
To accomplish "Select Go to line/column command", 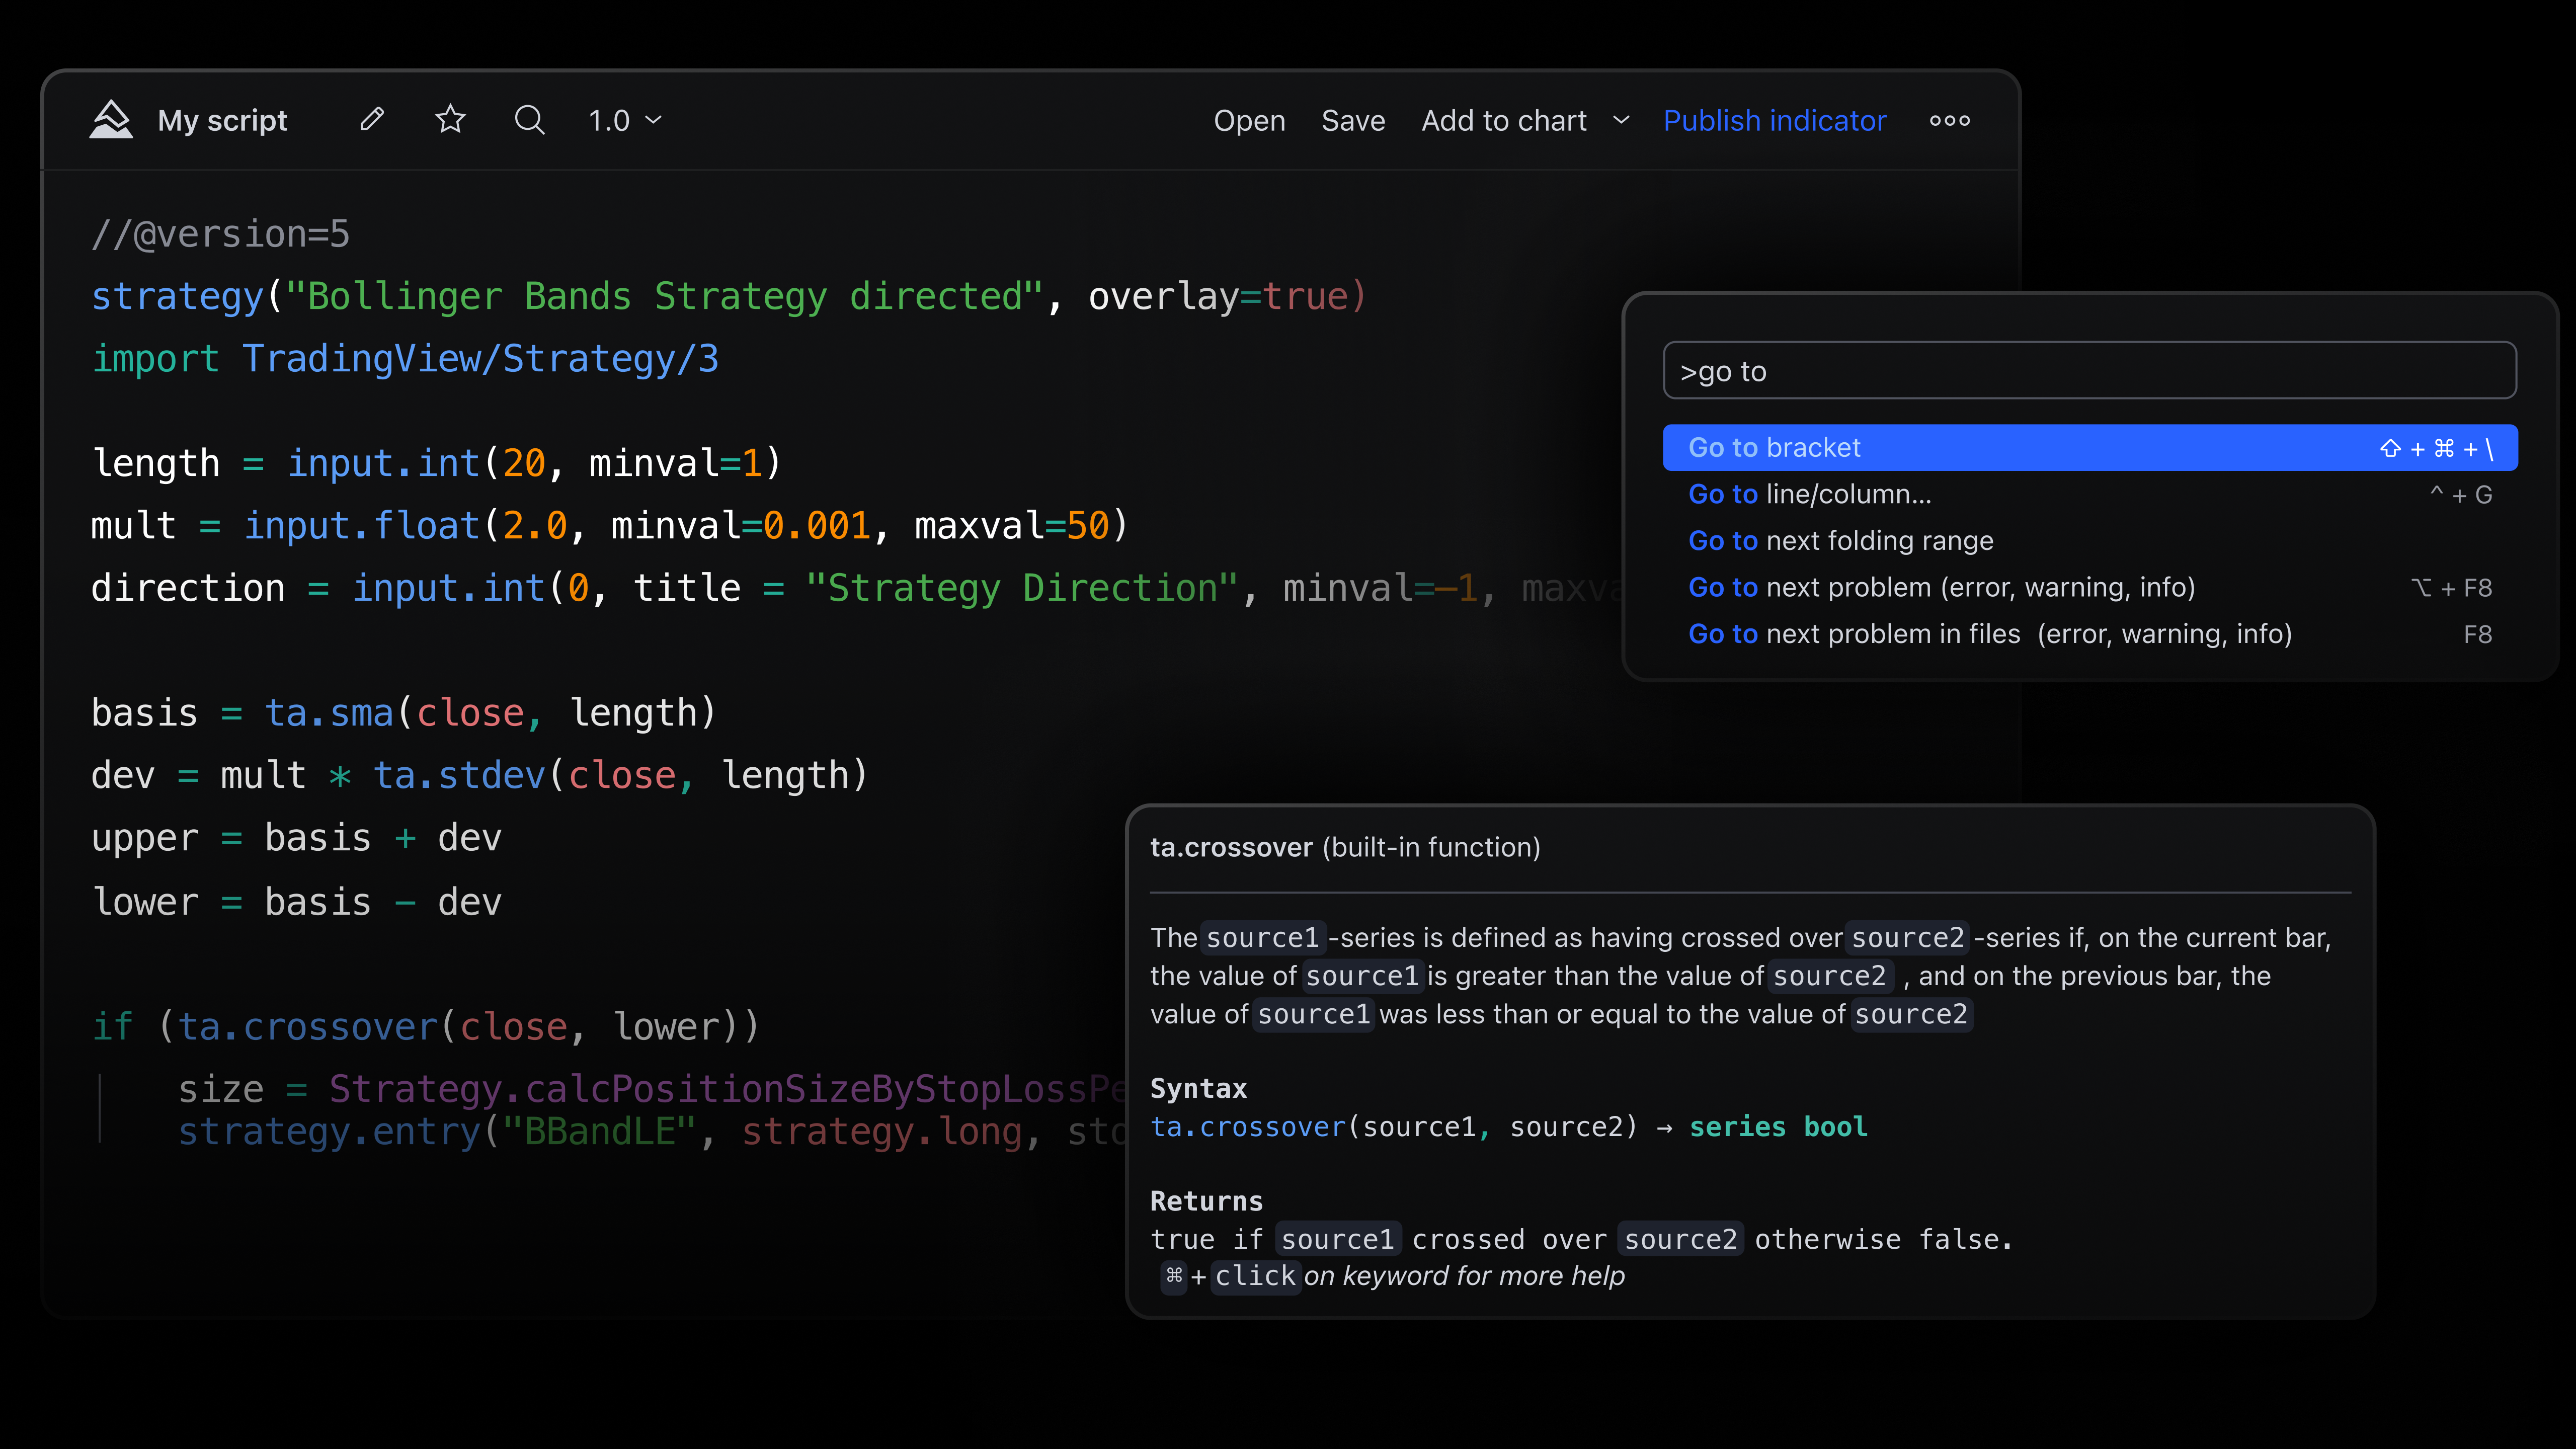I will click(x=1810, y=494).
